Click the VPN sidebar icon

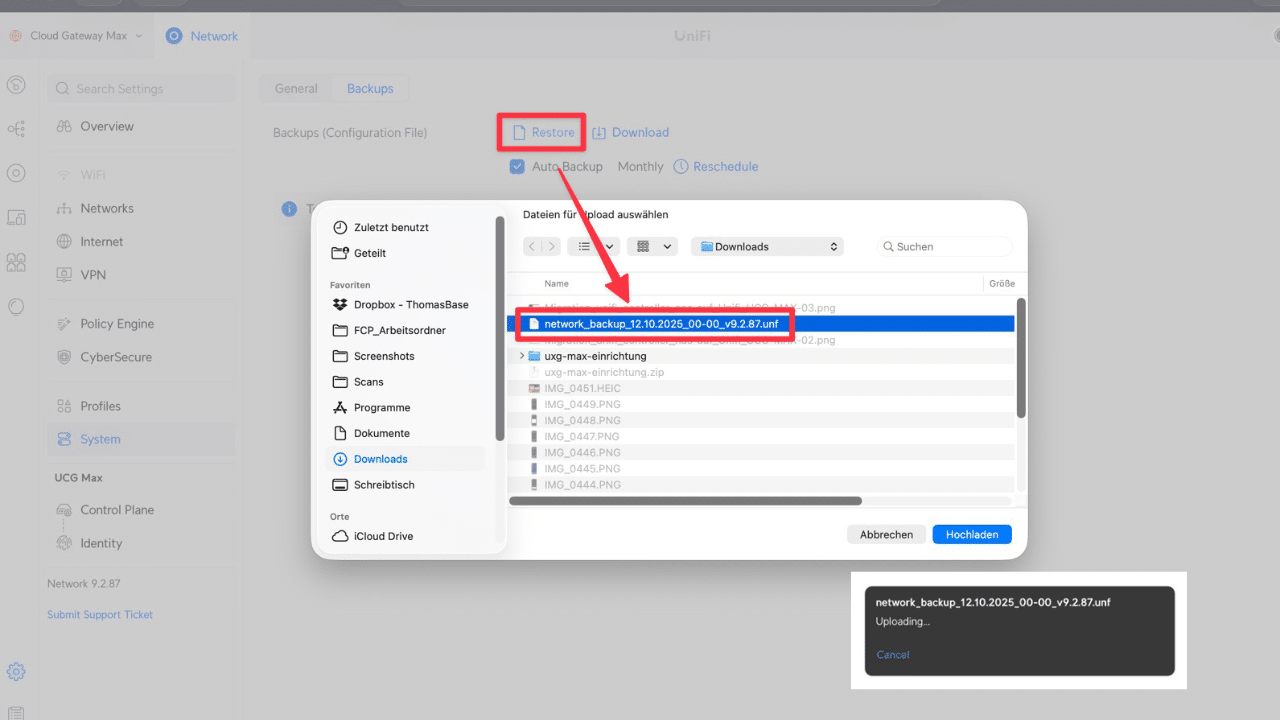[64, 274]
